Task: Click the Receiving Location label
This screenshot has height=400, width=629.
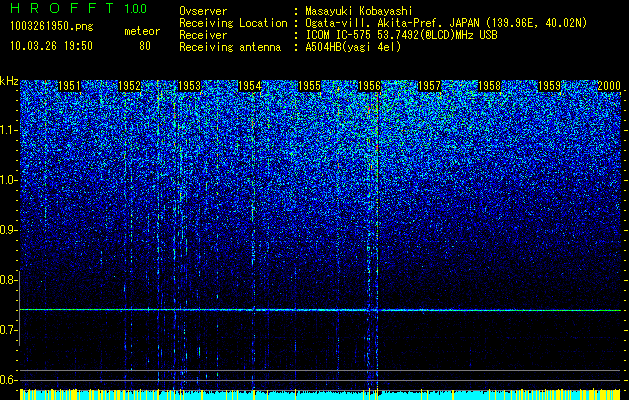Action: click(233, 23)
